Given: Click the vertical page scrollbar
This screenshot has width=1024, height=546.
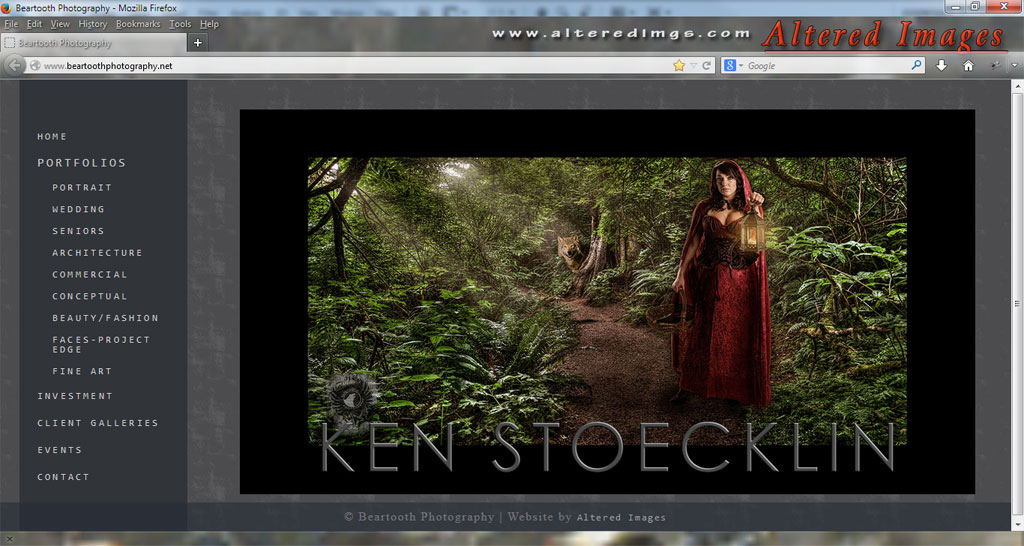Looking at the screenshot, I should click(1017, 306).
